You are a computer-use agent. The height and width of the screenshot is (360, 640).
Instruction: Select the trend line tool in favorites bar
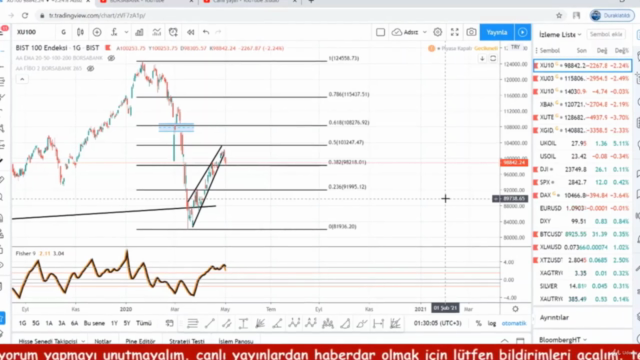[209, 324]
